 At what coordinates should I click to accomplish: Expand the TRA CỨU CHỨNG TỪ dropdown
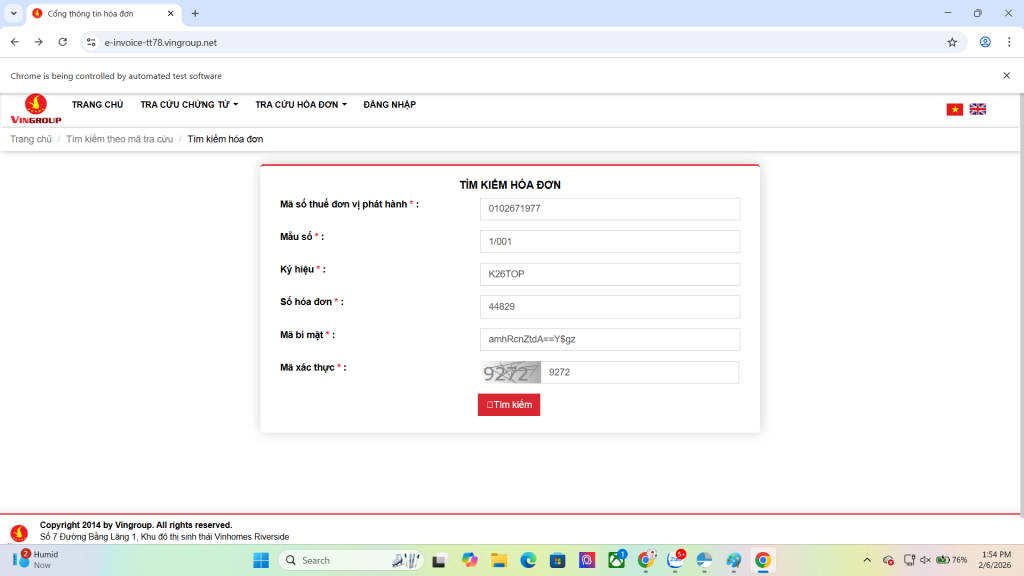click(x=189, y=104)
